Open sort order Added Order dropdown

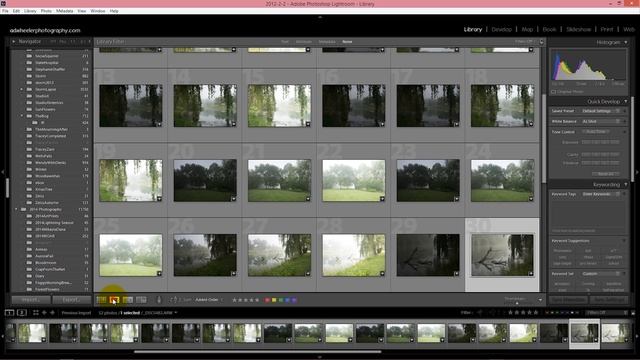pyautogui.click(x=209, y=300)
